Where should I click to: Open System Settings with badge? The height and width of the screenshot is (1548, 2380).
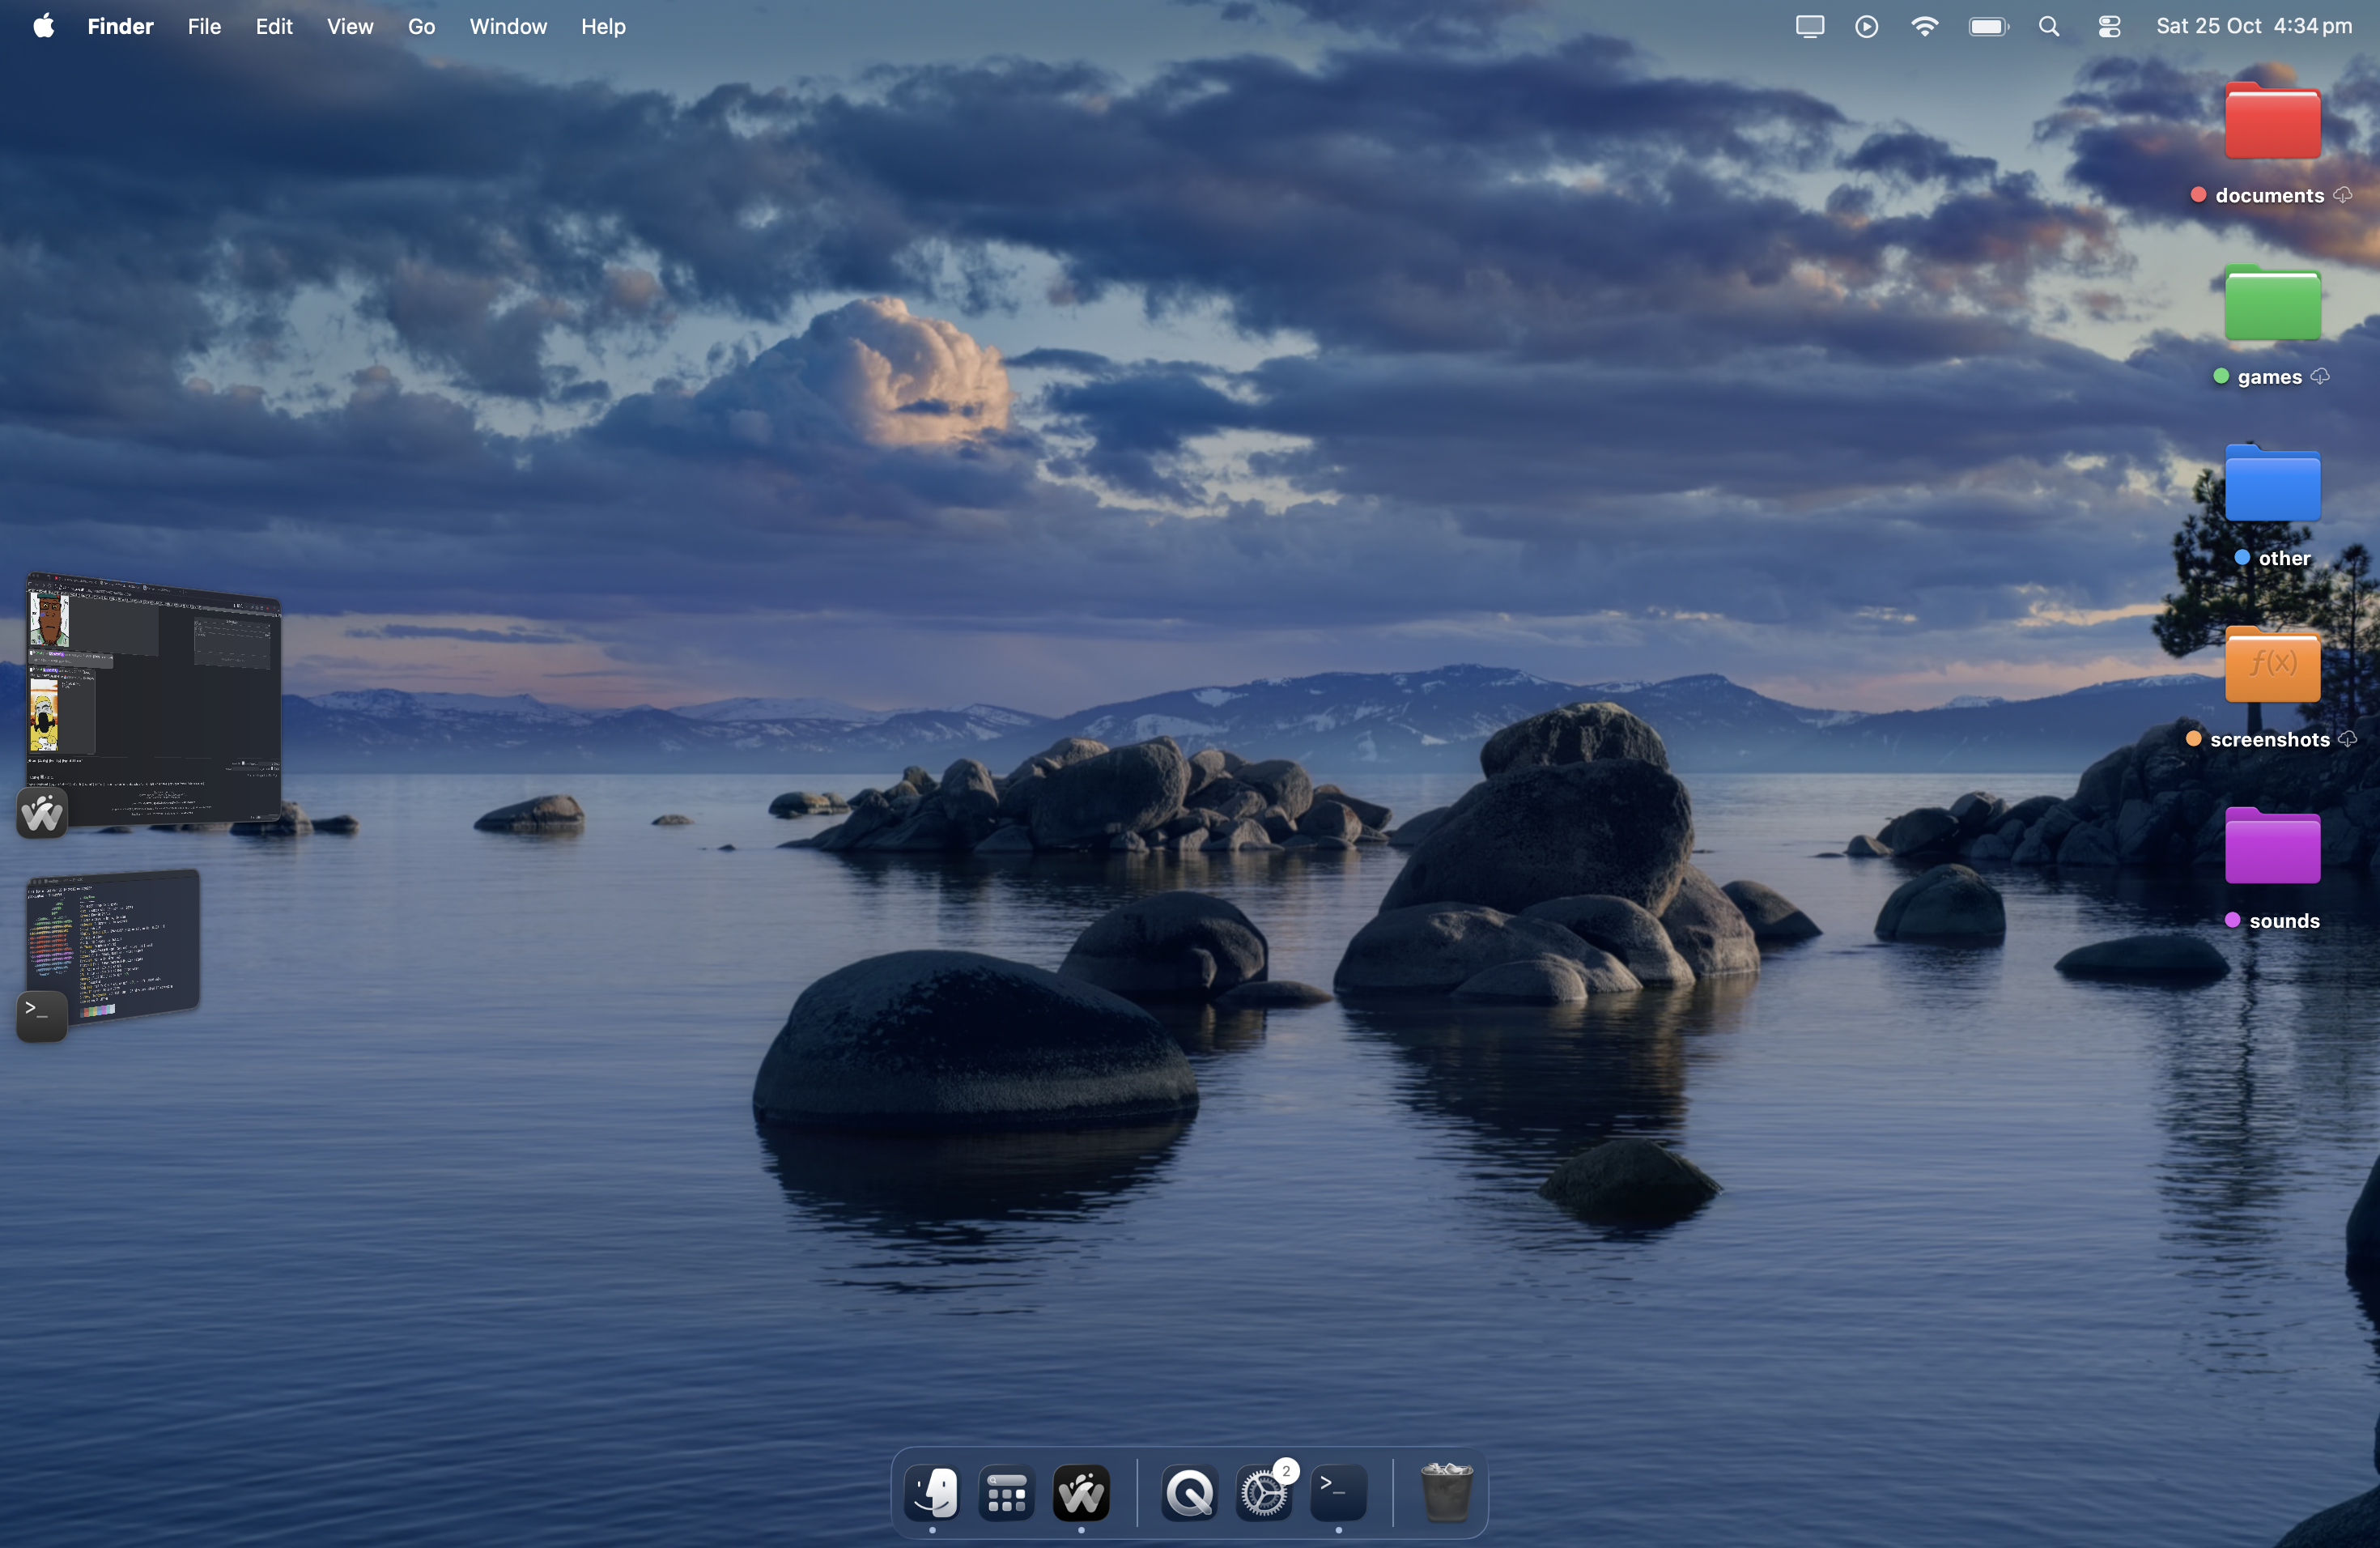(x=1264, y=1493)
